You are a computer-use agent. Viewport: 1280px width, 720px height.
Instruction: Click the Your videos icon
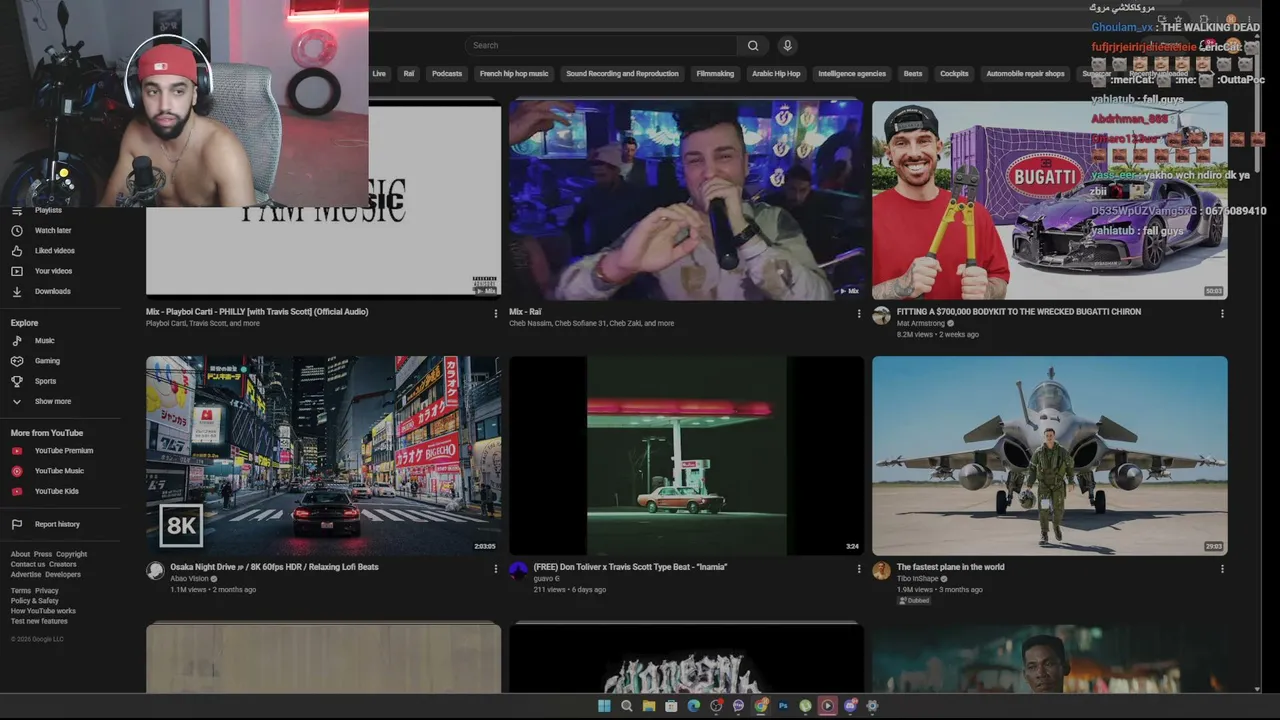point(17,271)
